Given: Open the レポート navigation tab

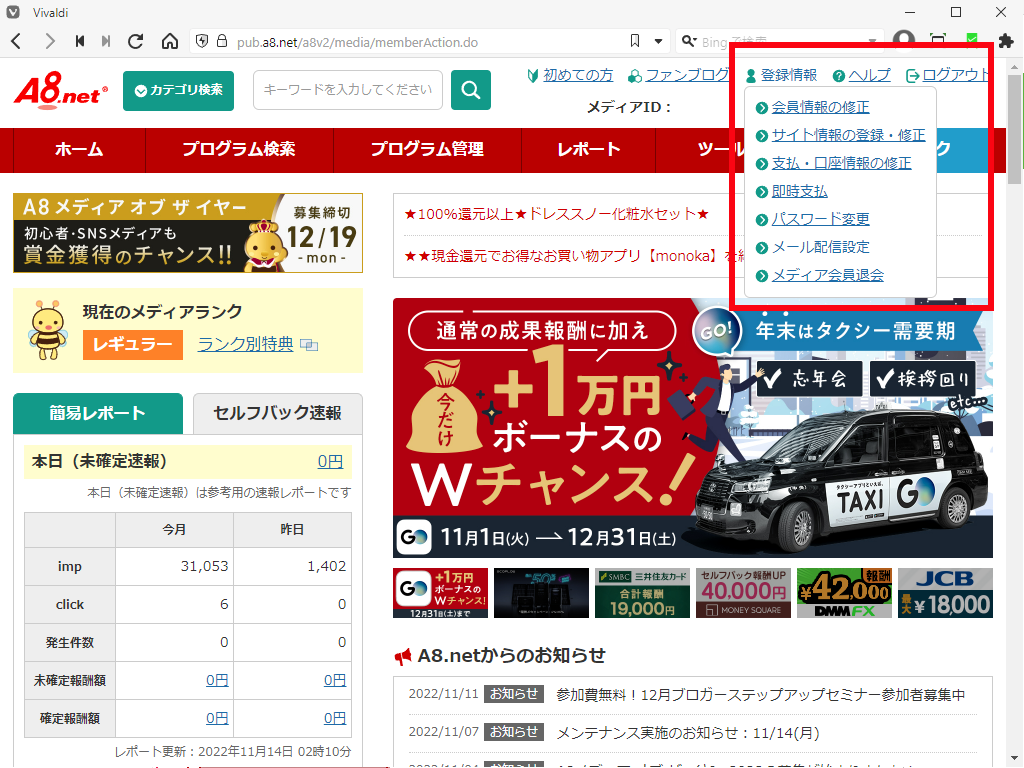Looking at the screenshot, I should point(588,150).
